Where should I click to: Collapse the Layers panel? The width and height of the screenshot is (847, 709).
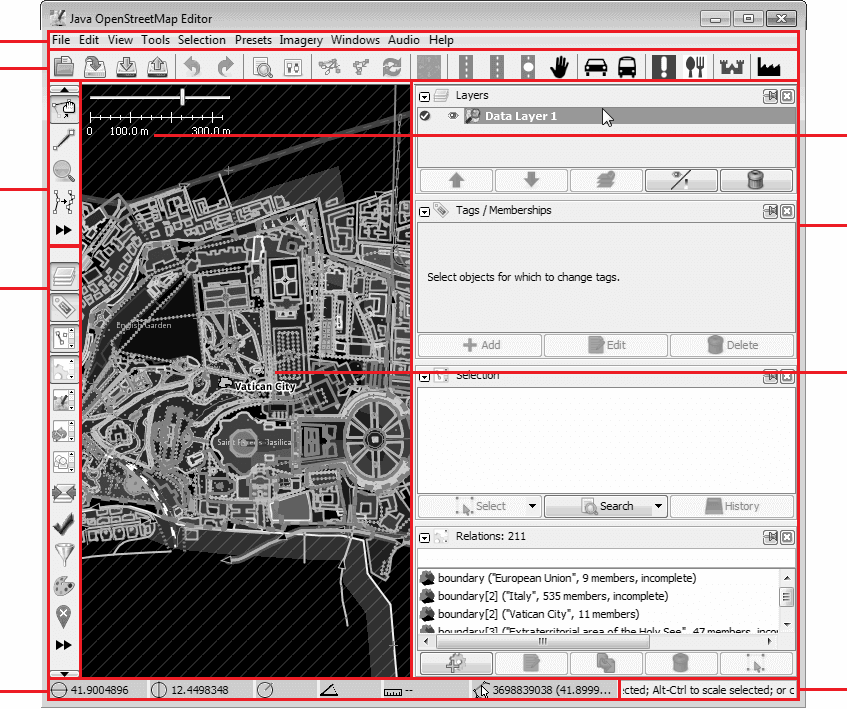(425, 97)
